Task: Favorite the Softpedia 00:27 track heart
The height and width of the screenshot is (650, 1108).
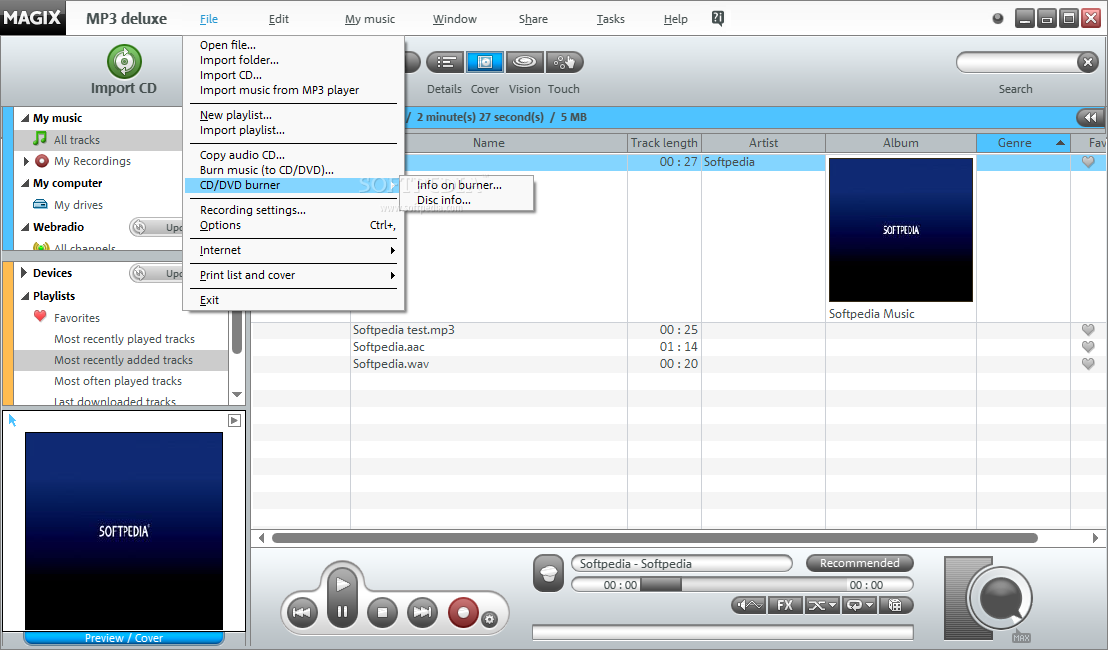Action: 1088,162
